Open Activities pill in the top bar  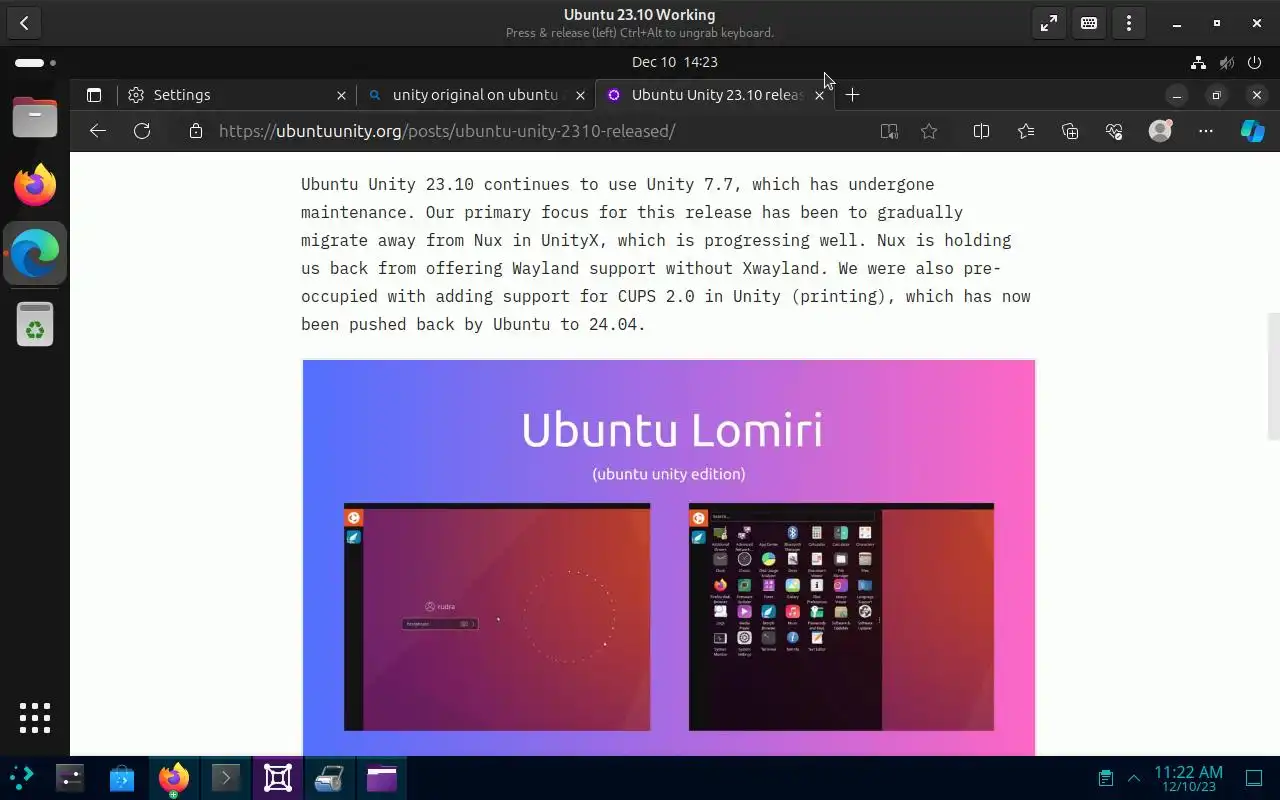(x=35, y=62)
